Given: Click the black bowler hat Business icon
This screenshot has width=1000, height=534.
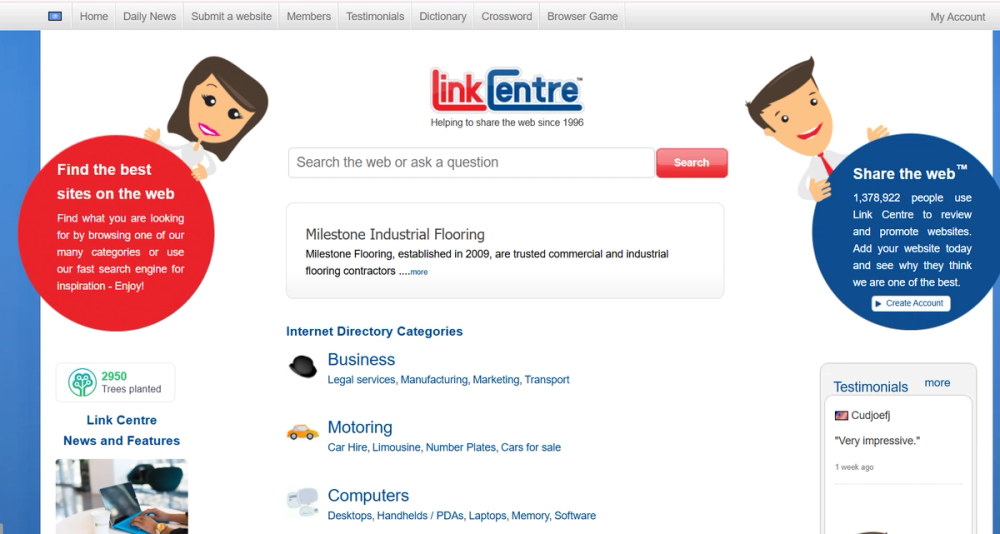Looking at the screenshot, I should [x=303, y=366].
